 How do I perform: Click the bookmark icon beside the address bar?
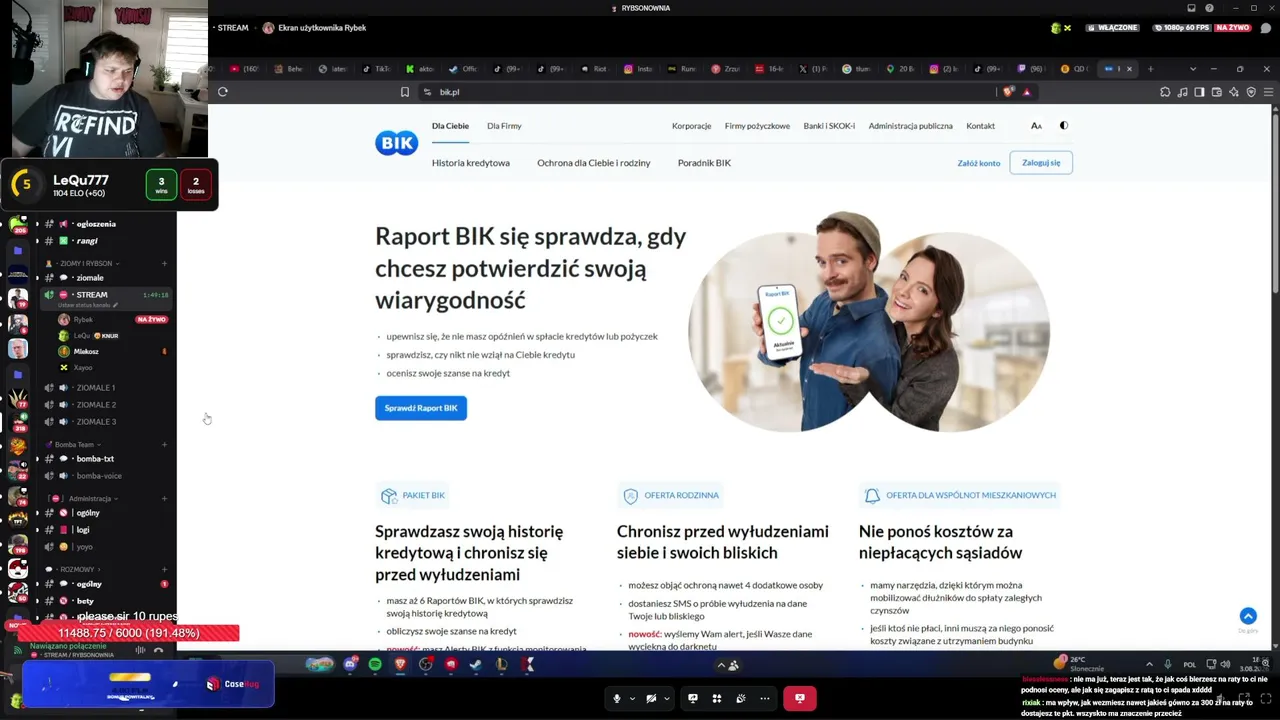point(405,92)
